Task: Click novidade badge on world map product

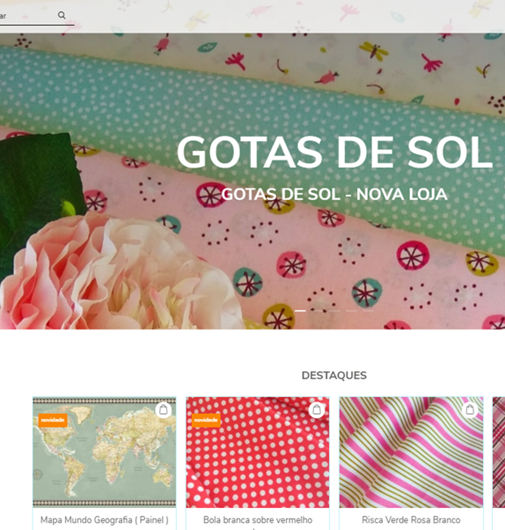Action: [53, 420]
